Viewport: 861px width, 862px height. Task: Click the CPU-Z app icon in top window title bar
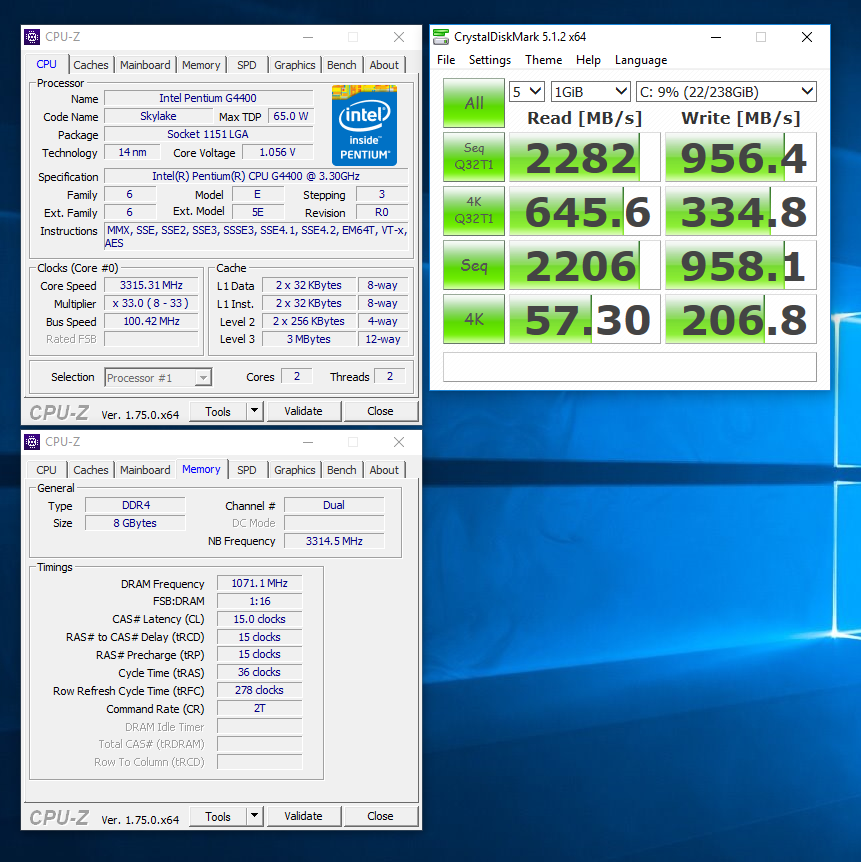point(32,37)
